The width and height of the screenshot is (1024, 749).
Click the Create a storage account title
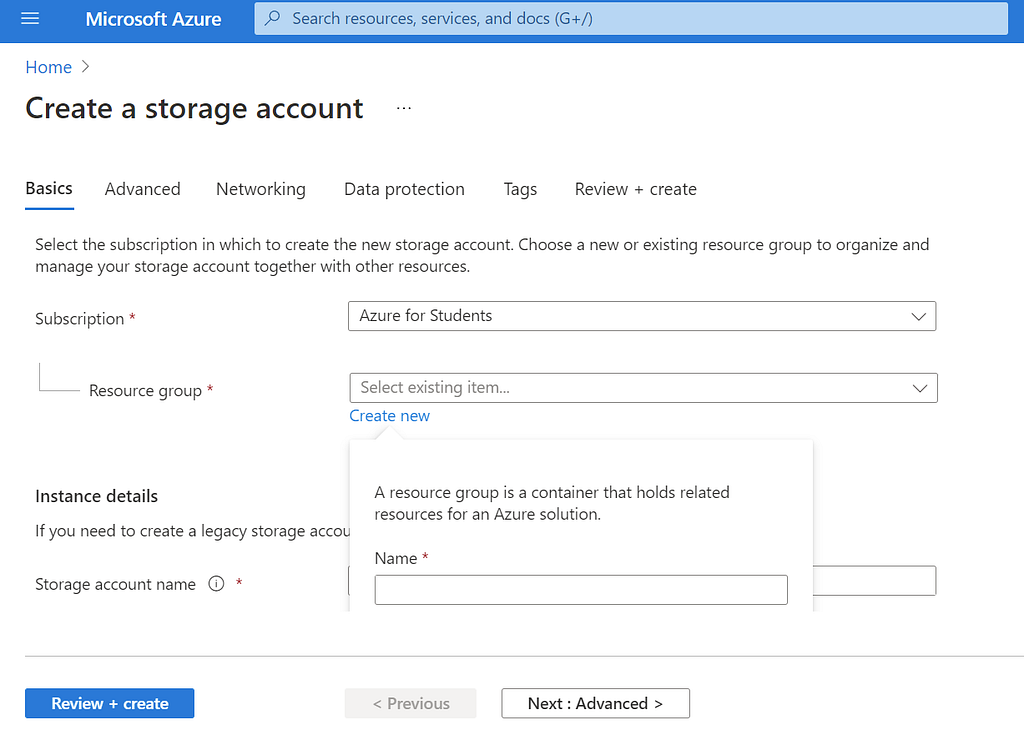pos(194,108)
